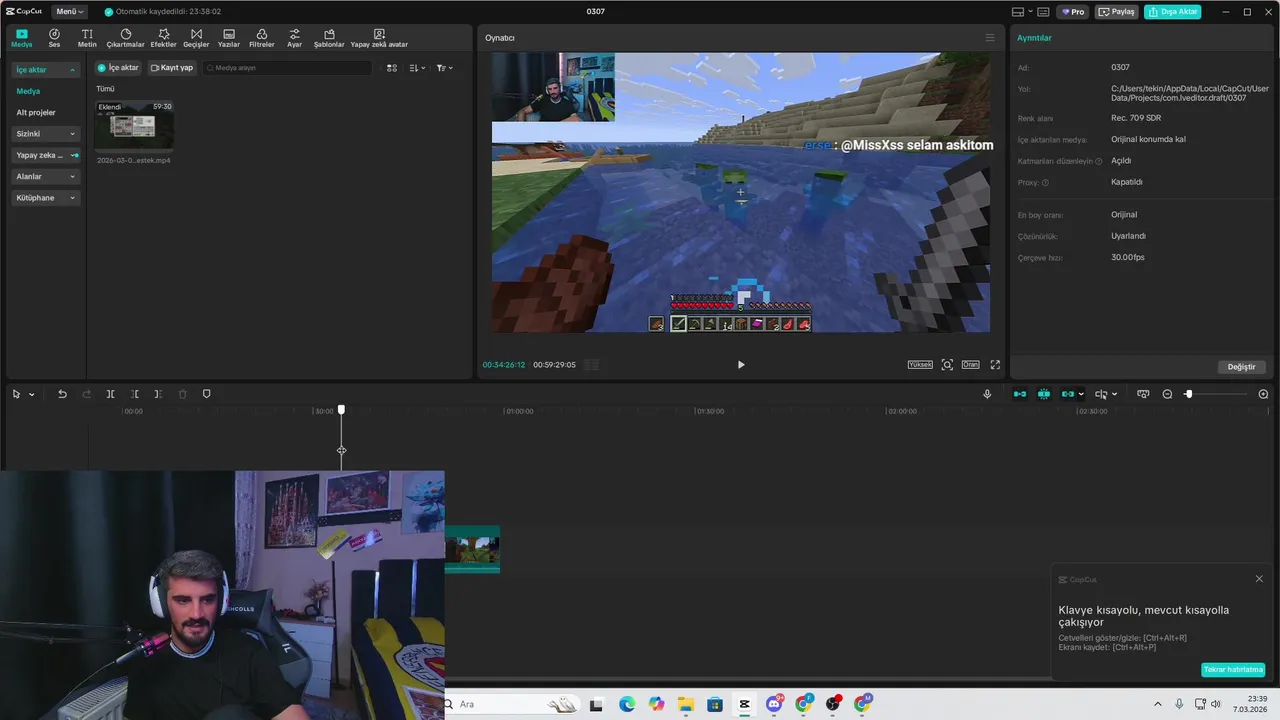Click the İçe aktar import button
1280x720 pixels.
(x=118, y=68)
